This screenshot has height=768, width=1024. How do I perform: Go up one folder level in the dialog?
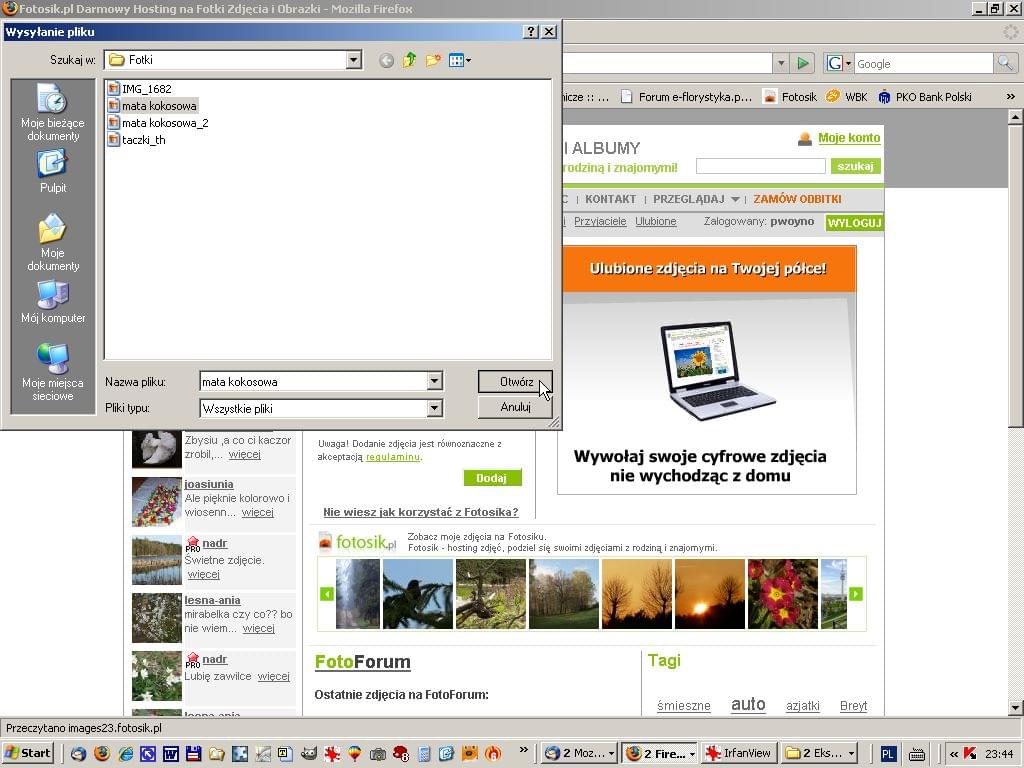click(x=409, y=61)
